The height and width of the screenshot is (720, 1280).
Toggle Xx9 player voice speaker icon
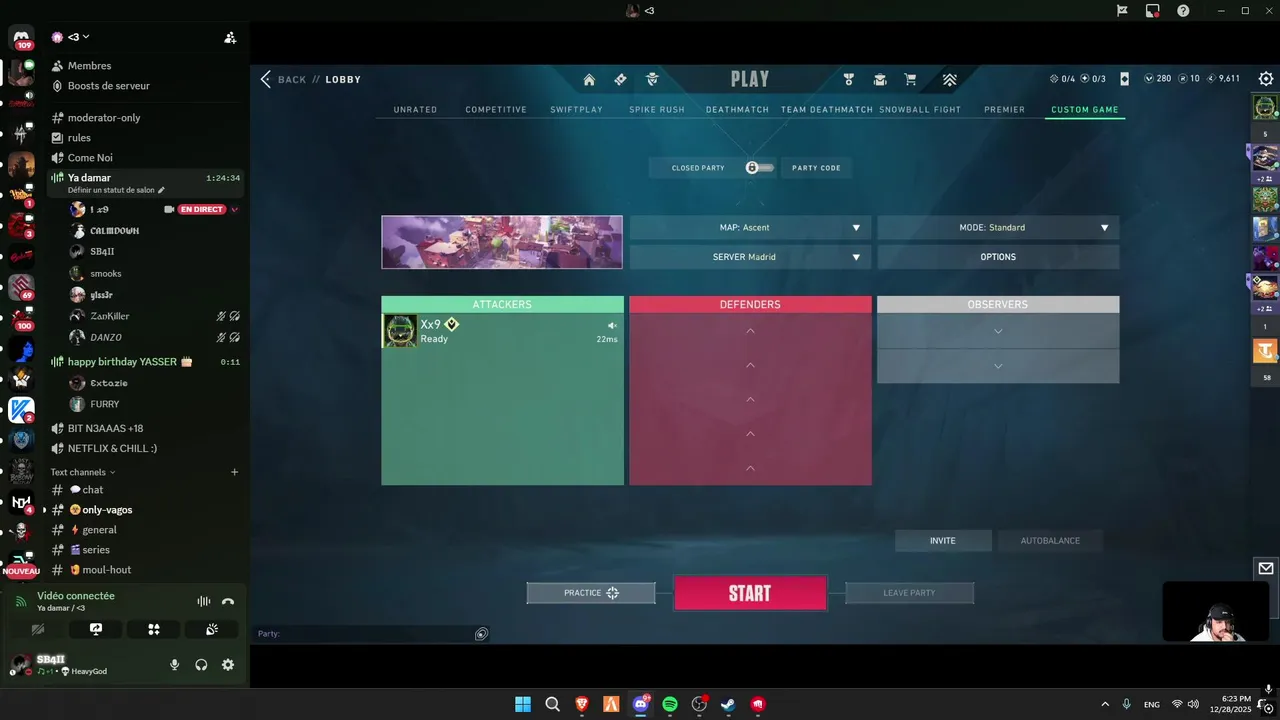612,325
